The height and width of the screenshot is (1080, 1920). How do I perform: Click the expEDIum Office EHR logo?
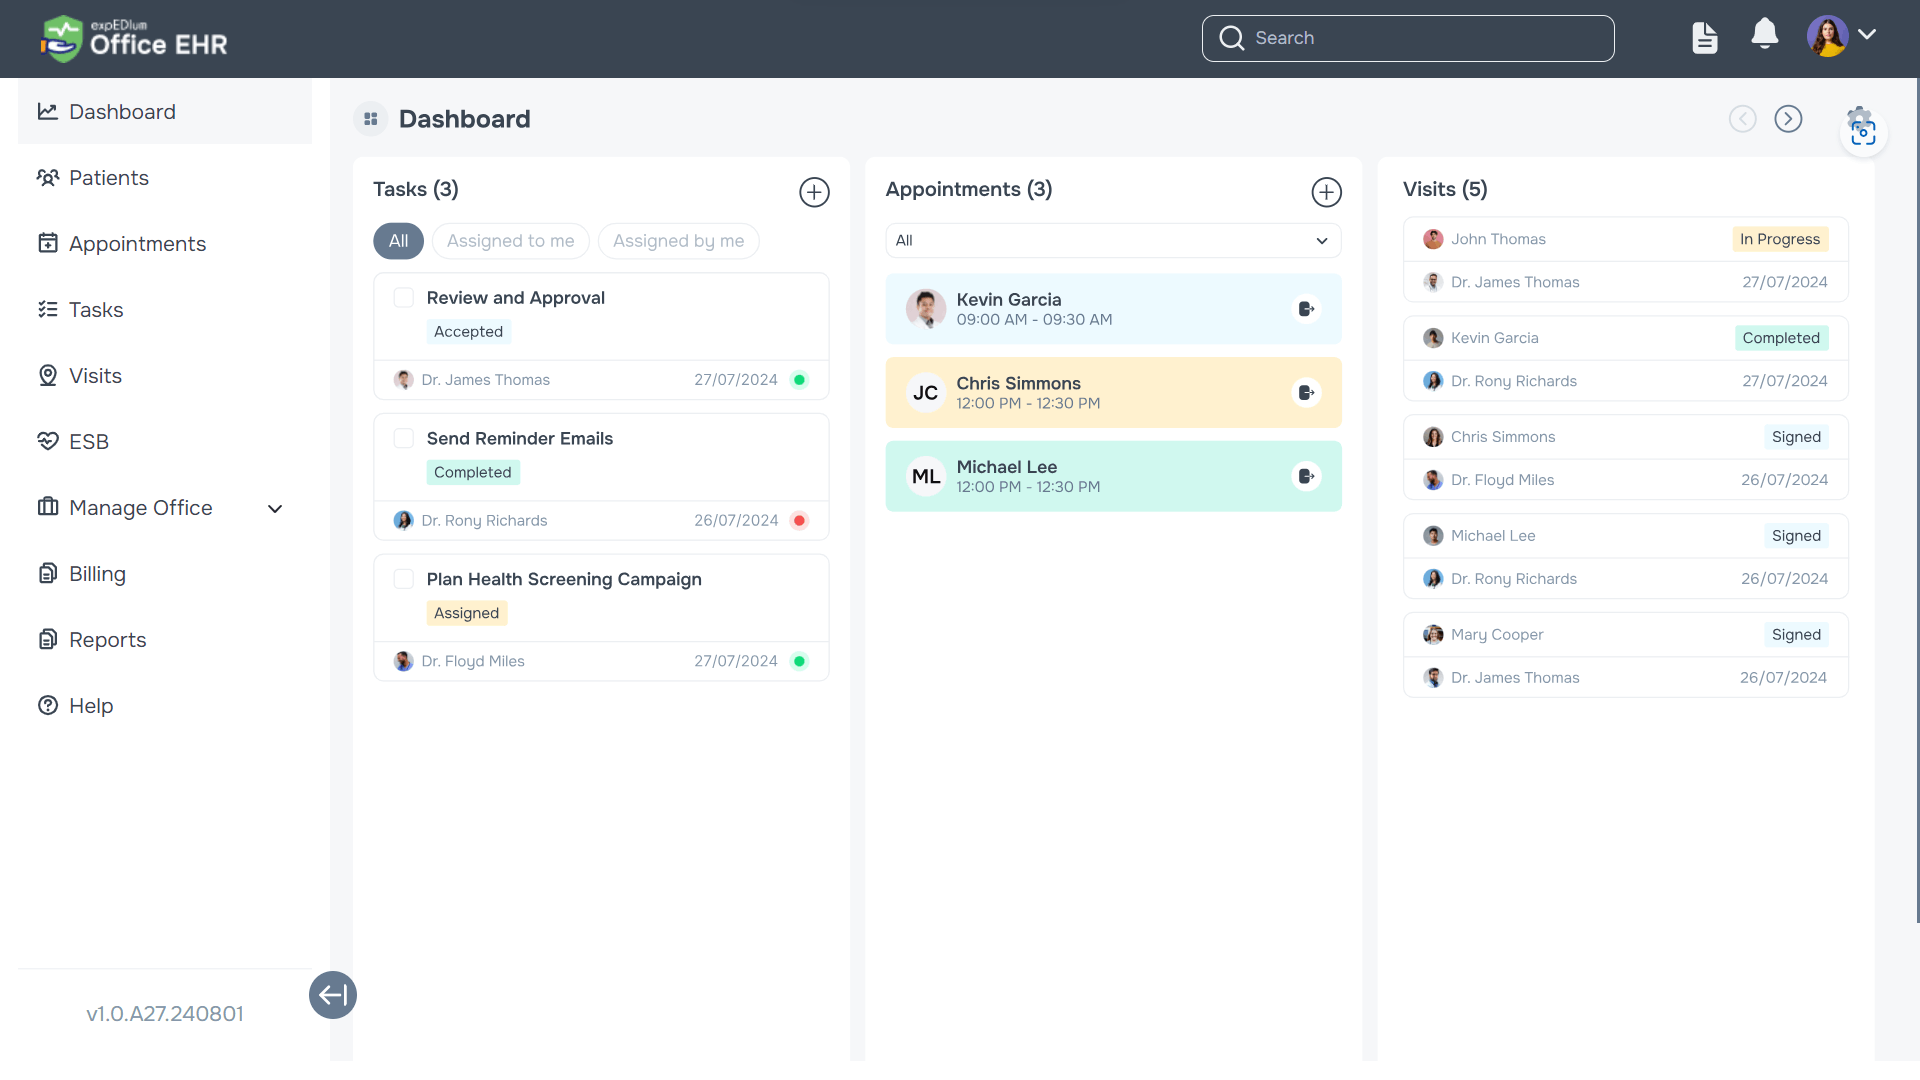133,39
